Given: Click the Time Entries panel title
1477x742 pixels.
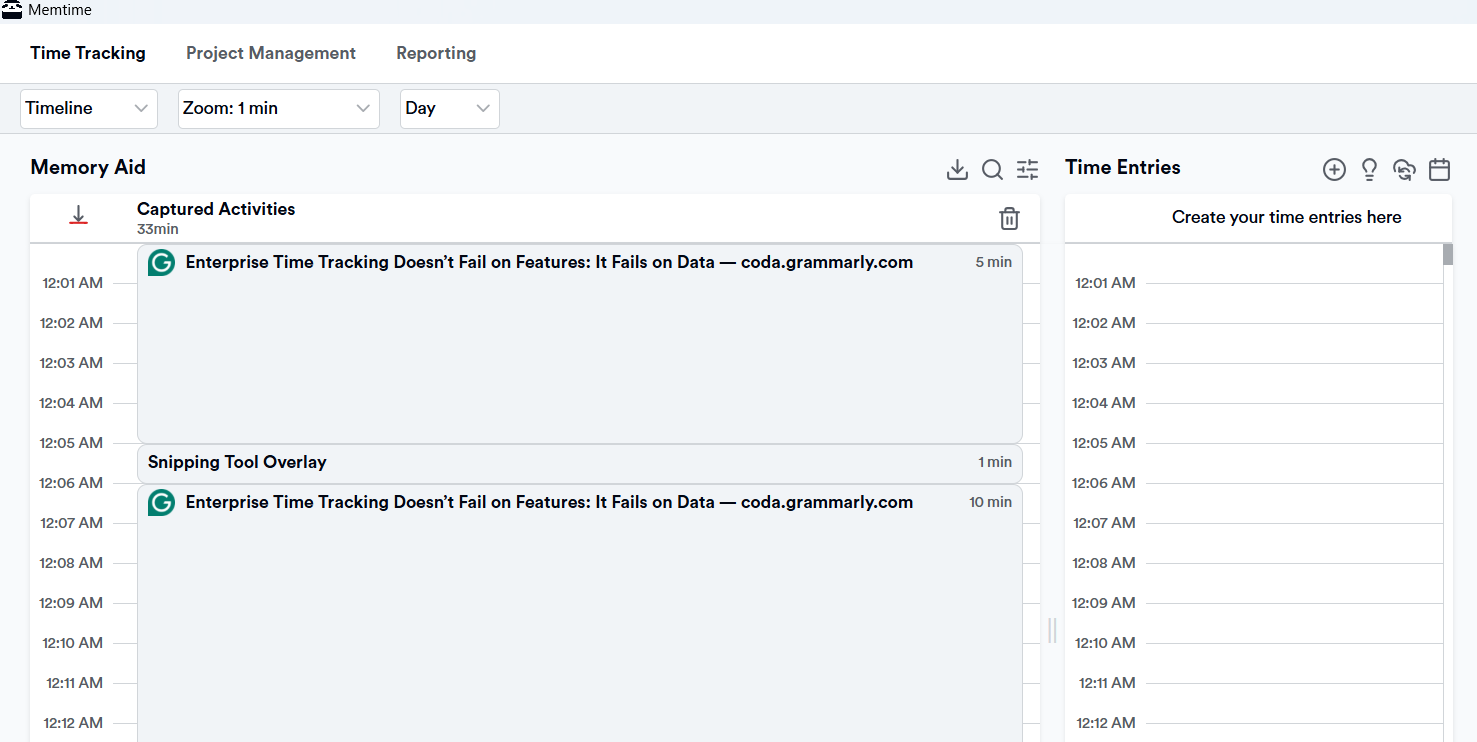Looking at the screenshot, I should (x=1123, y=167).
